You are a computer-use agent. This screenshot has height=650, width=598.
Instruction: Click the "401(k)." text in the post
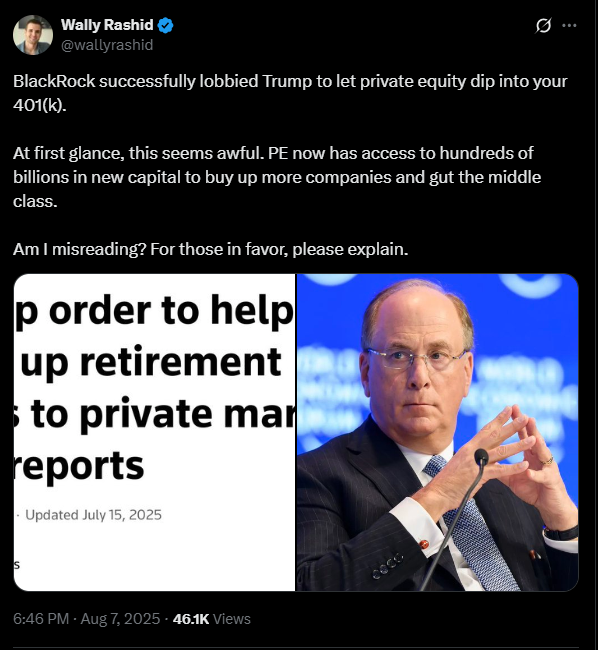point(40,105)
